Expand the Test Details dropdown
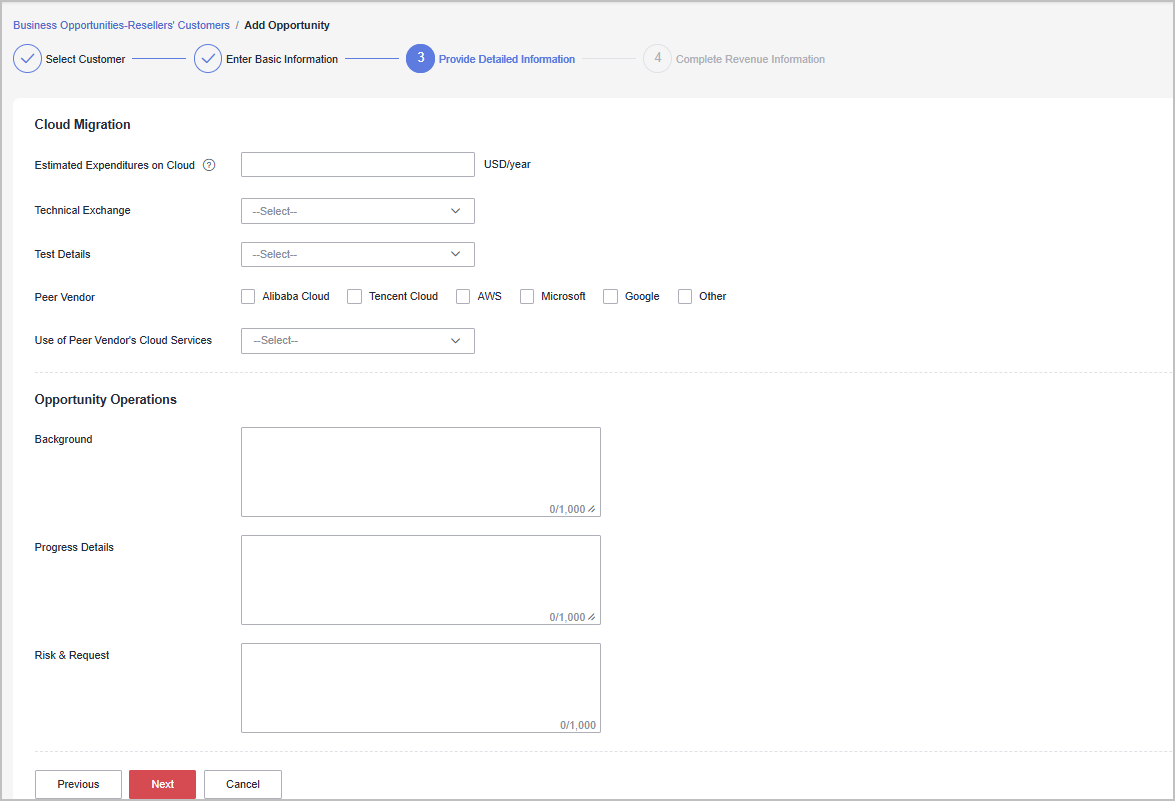The width and height of the screenshot is (1175, 801). point(357,255)
